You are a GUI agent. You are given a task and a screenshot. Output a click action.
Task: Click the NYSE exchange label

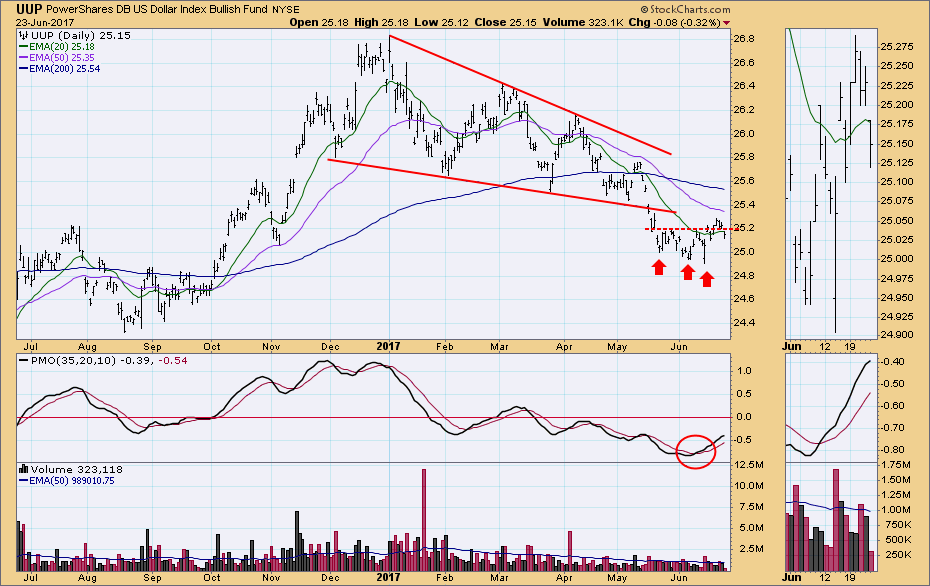point(286,10)
